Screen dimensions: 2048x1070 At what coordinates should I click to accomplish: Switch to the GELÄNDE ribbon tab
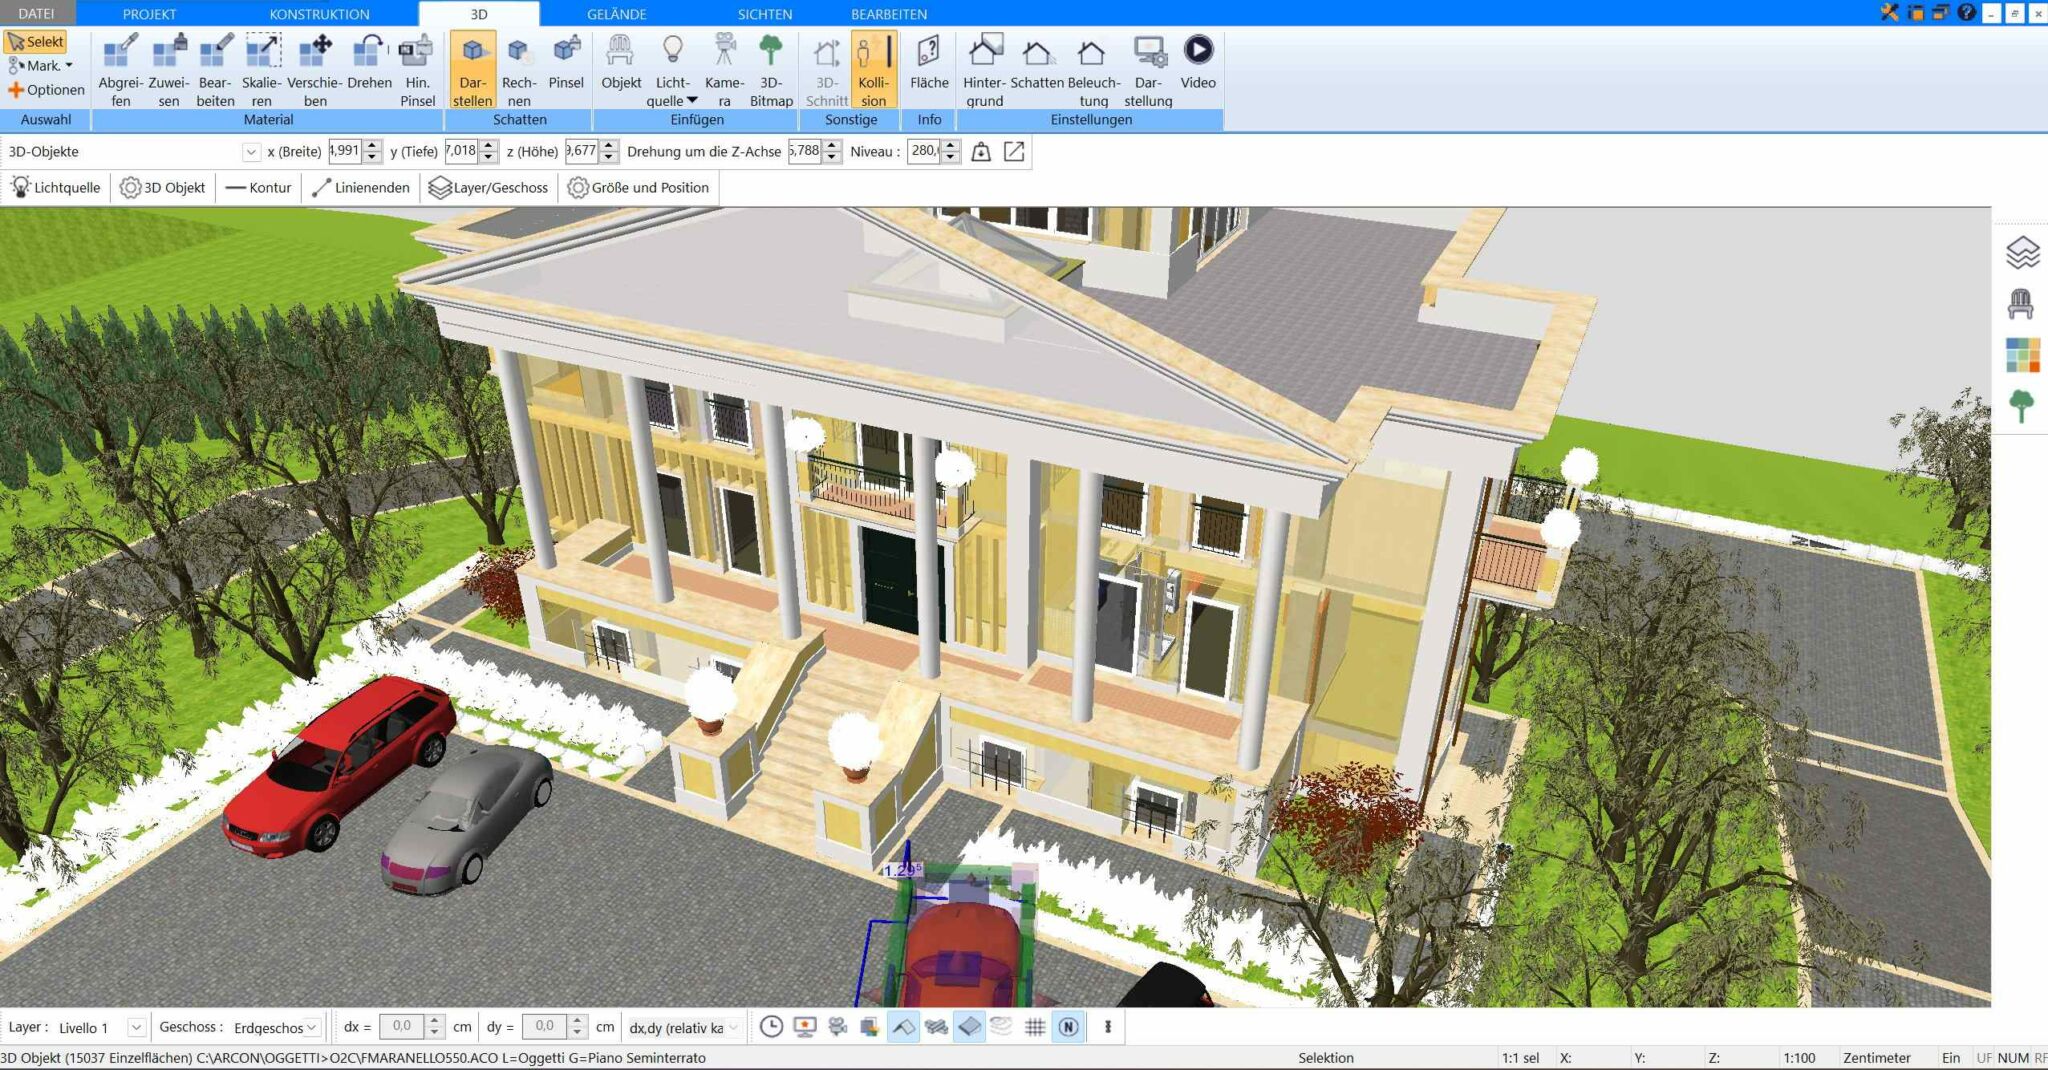coord(615,14)
